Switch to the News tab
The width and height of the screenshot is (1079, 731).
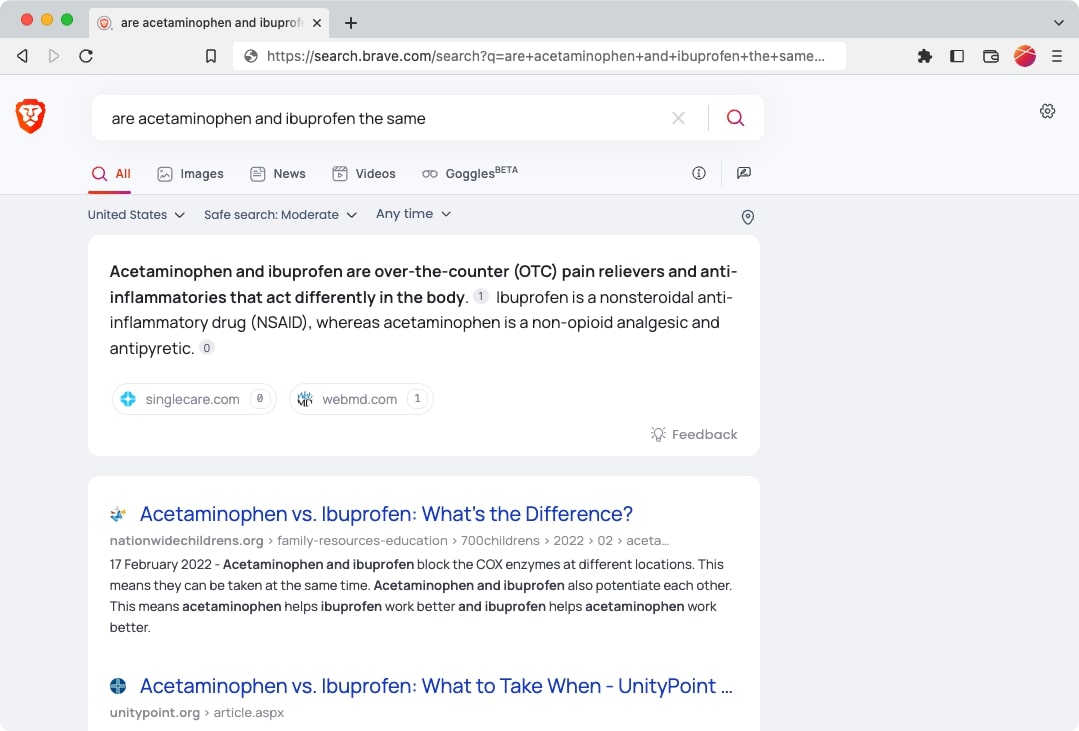(278, 174)
